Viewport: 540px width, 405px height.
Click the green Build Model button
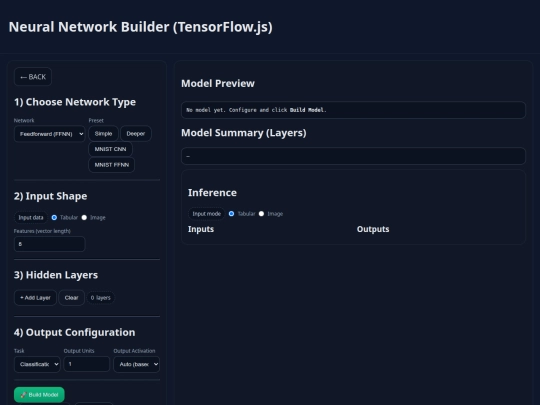coord(39,395)
